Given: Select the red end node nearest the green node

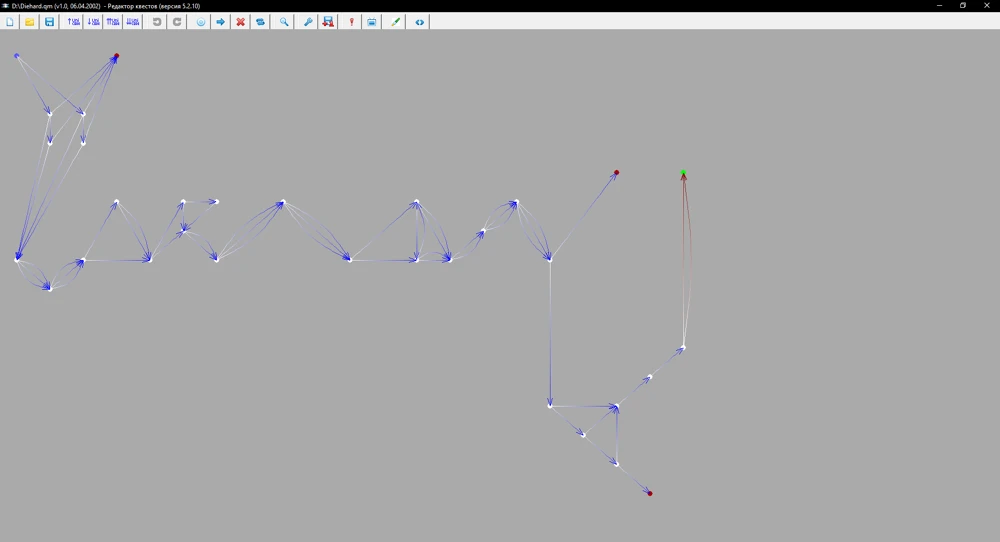Looking at the screenshot, I should [x=616, y=173].
